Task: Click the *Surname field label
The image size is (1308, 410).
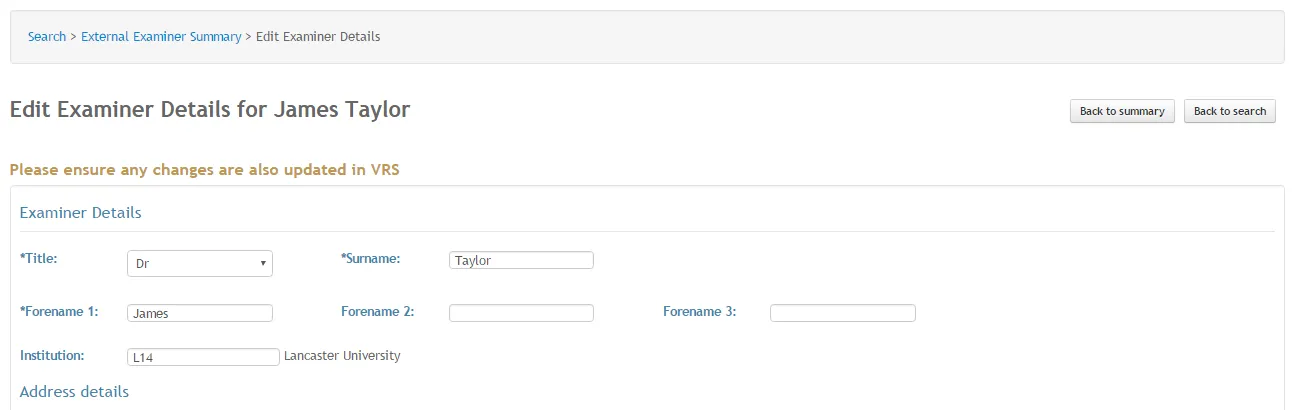Action: (371, 258)
